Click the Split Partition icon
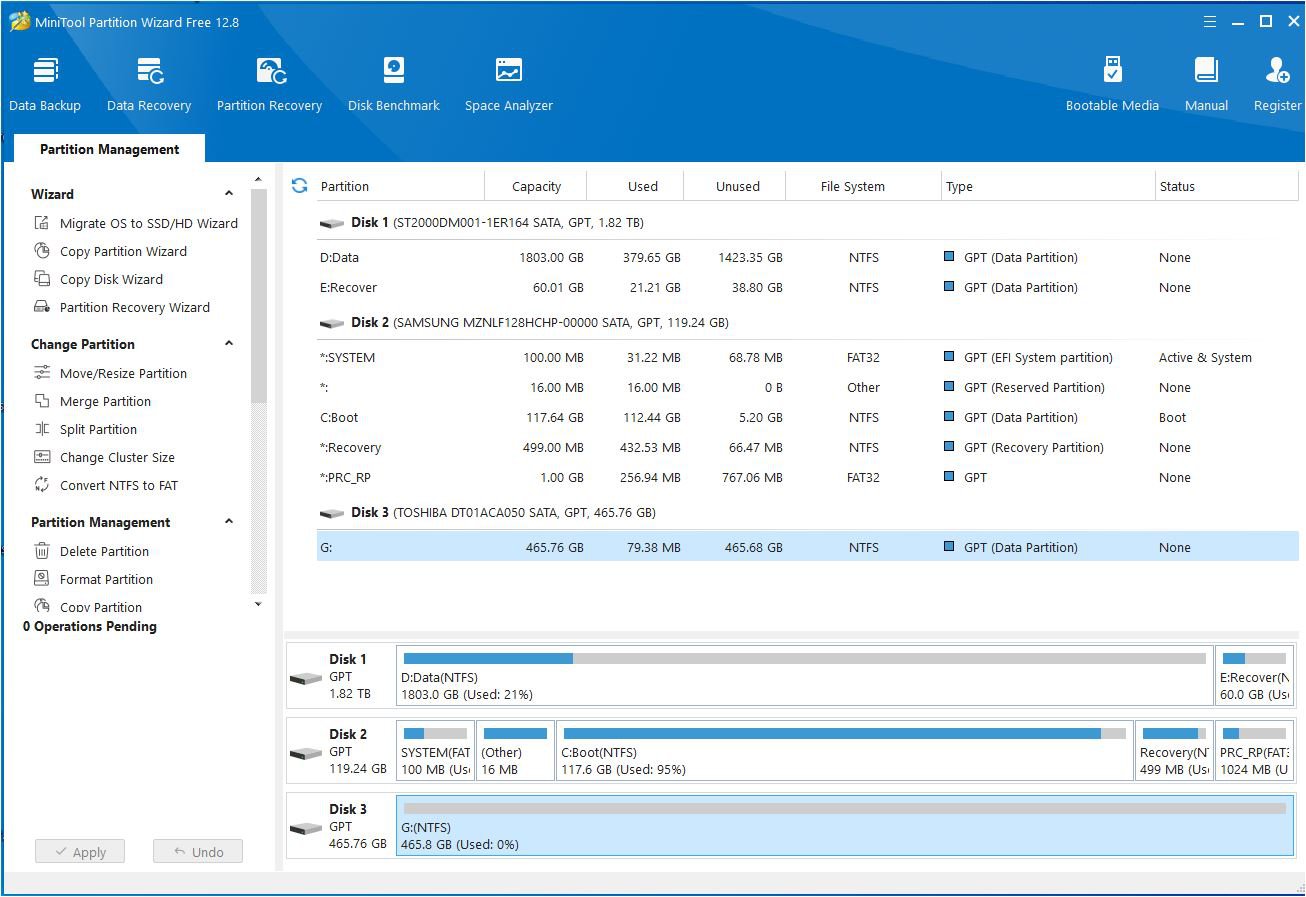1306x897 pixels. point(42,429)
